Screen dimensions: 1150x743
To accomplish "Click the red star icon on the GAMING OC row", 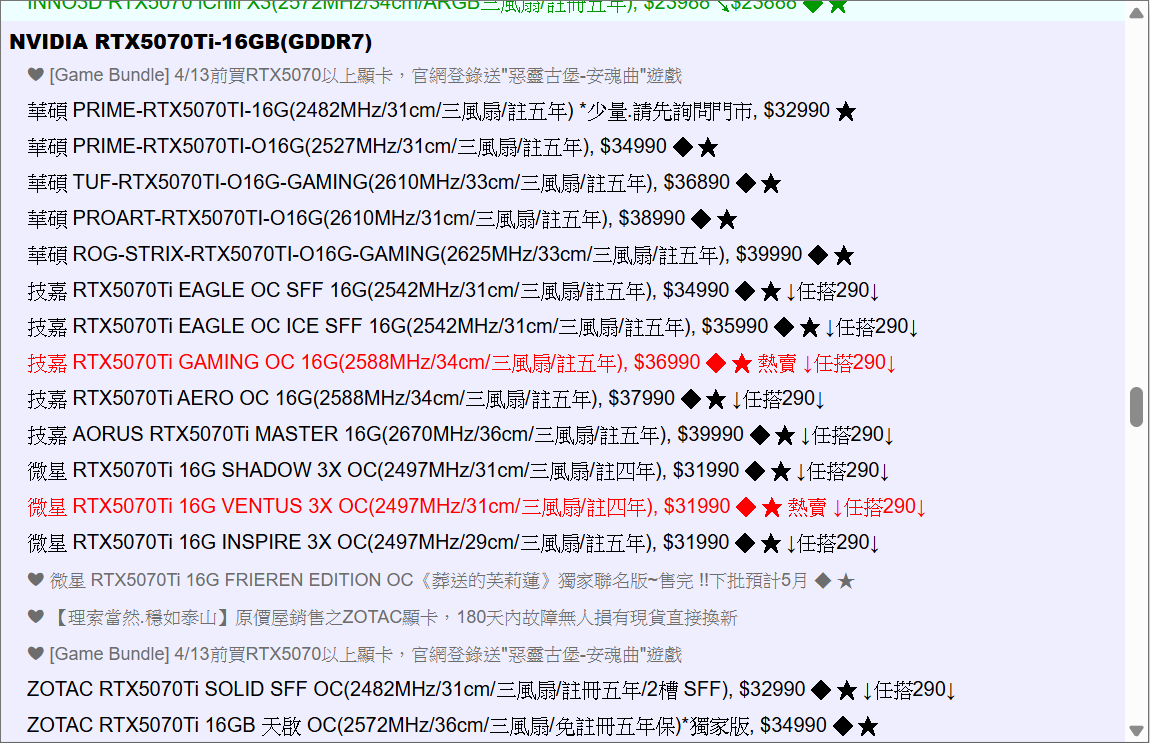I will [x=741, y=363].
